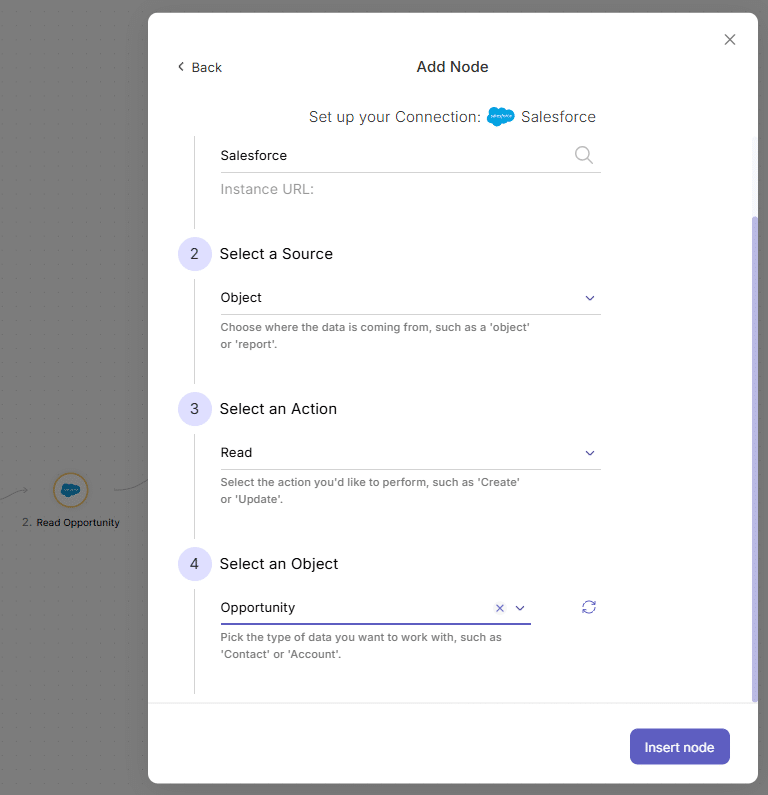This screenshot has width=768, height=795.
Task: Click the 'Select the action you'd like' hint
Action: [370, 491]
